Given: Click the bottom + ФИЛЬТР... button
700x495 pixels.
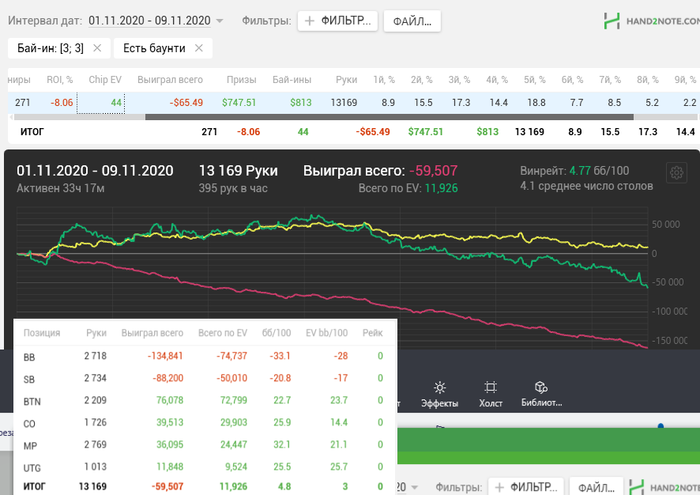Looking at the screenshot, I should (526, 487).
